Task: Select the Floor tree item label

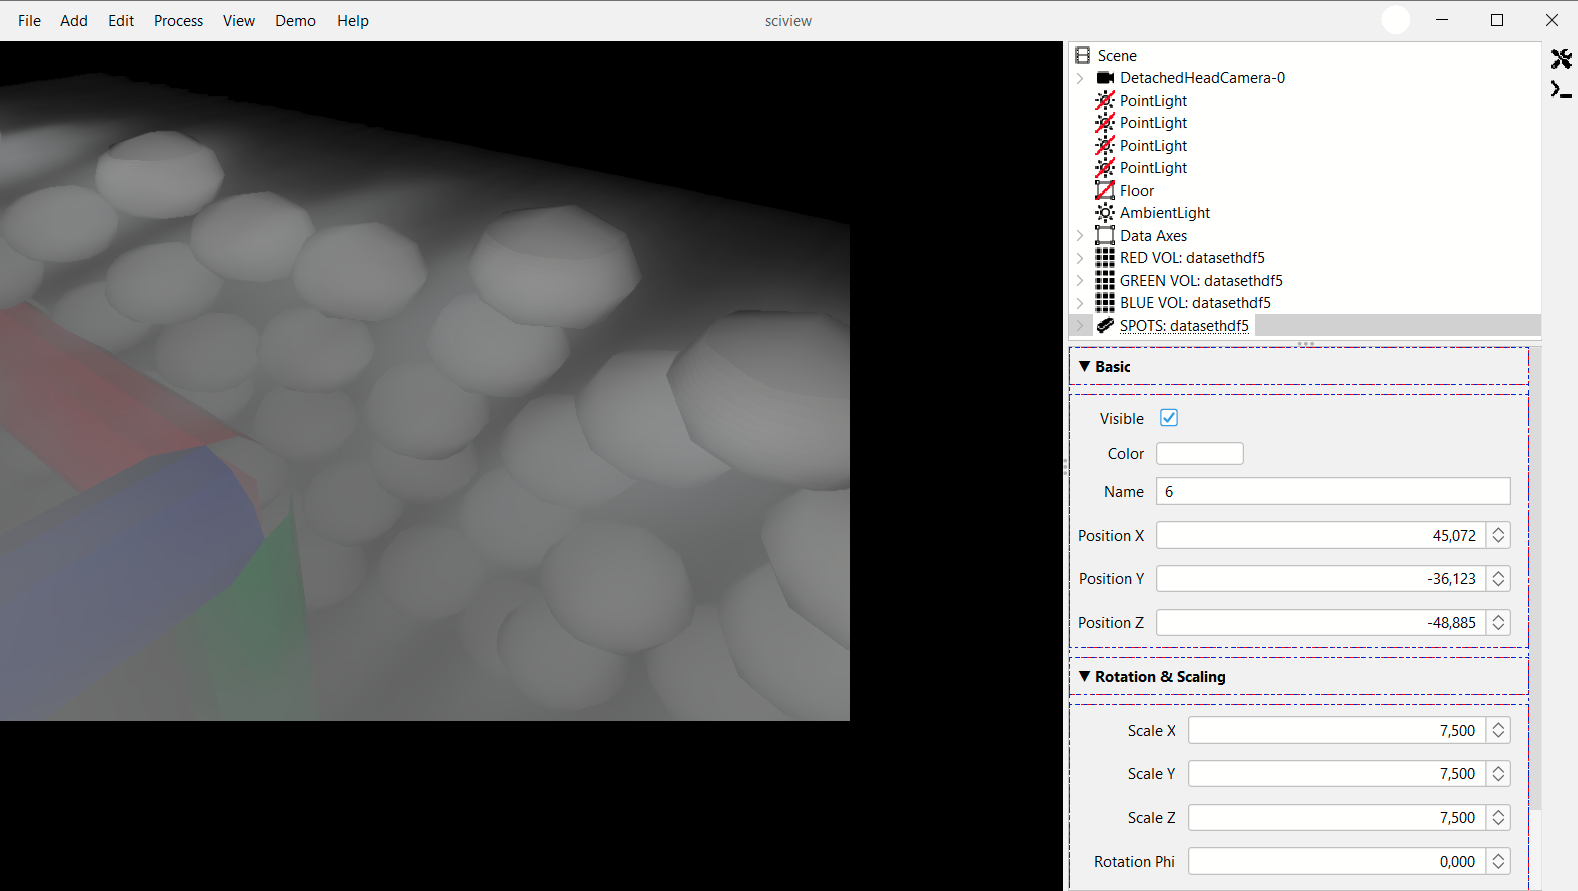Action: 1137,190
